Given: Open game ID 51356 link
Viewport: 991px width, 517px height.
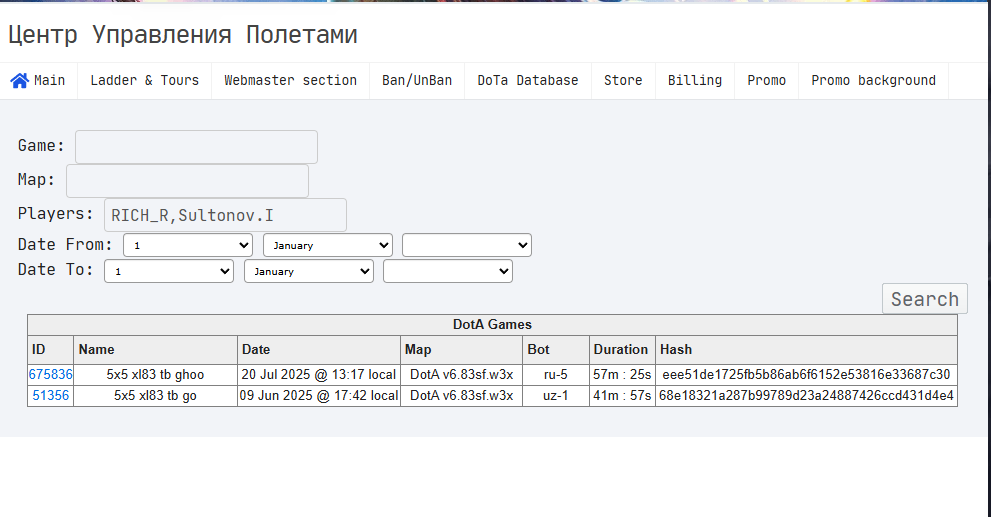Looking at the screenshot, I should tap(51, 396).
